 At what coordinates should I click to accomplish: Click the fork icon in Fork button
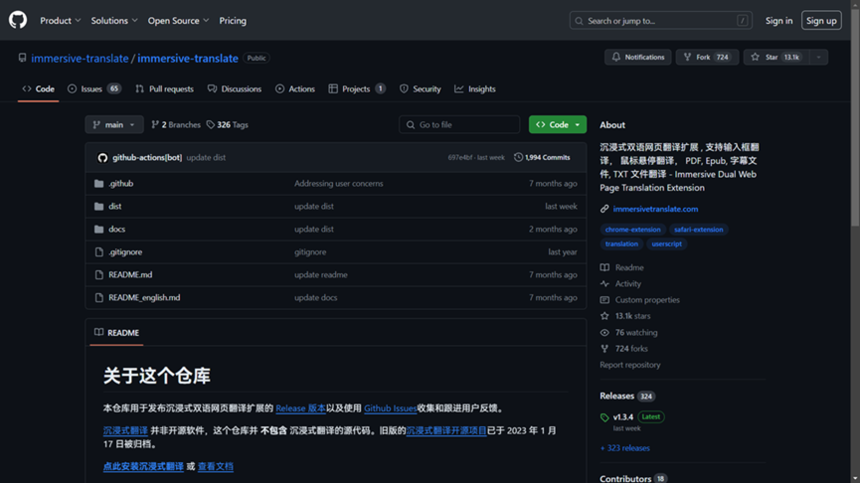click(687, 57)
